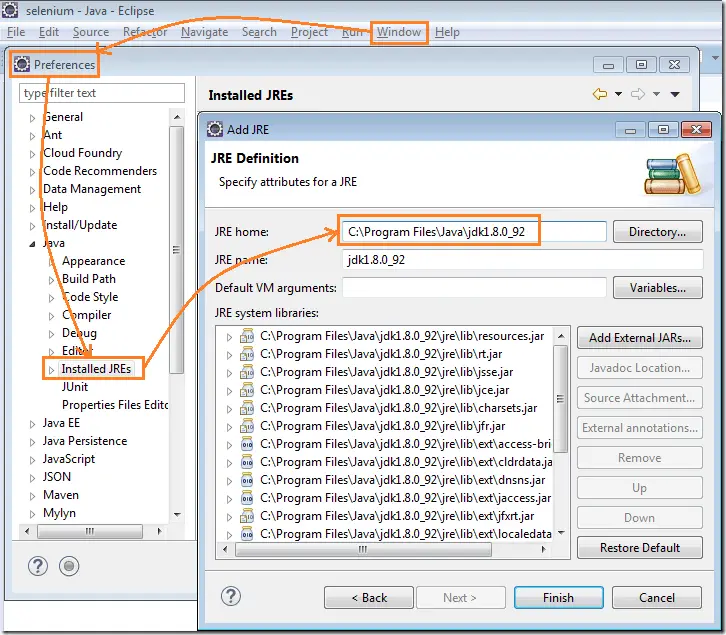Open the view menu triangle in Preferences header
The width and height of the screenshot is (726, 635).
(675, 94)
